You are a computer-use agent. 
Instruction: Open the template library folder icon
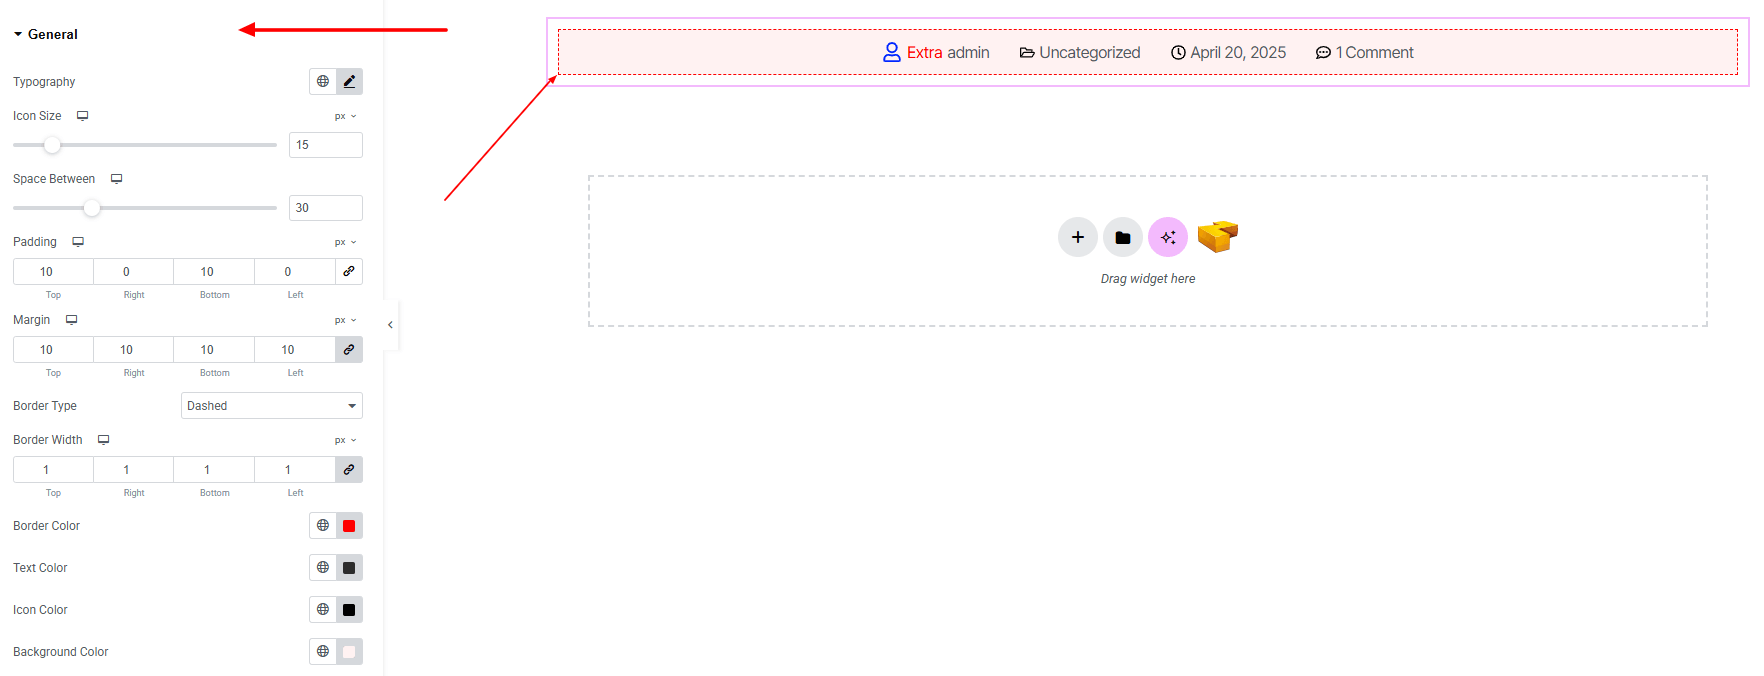click(1122, 237)
